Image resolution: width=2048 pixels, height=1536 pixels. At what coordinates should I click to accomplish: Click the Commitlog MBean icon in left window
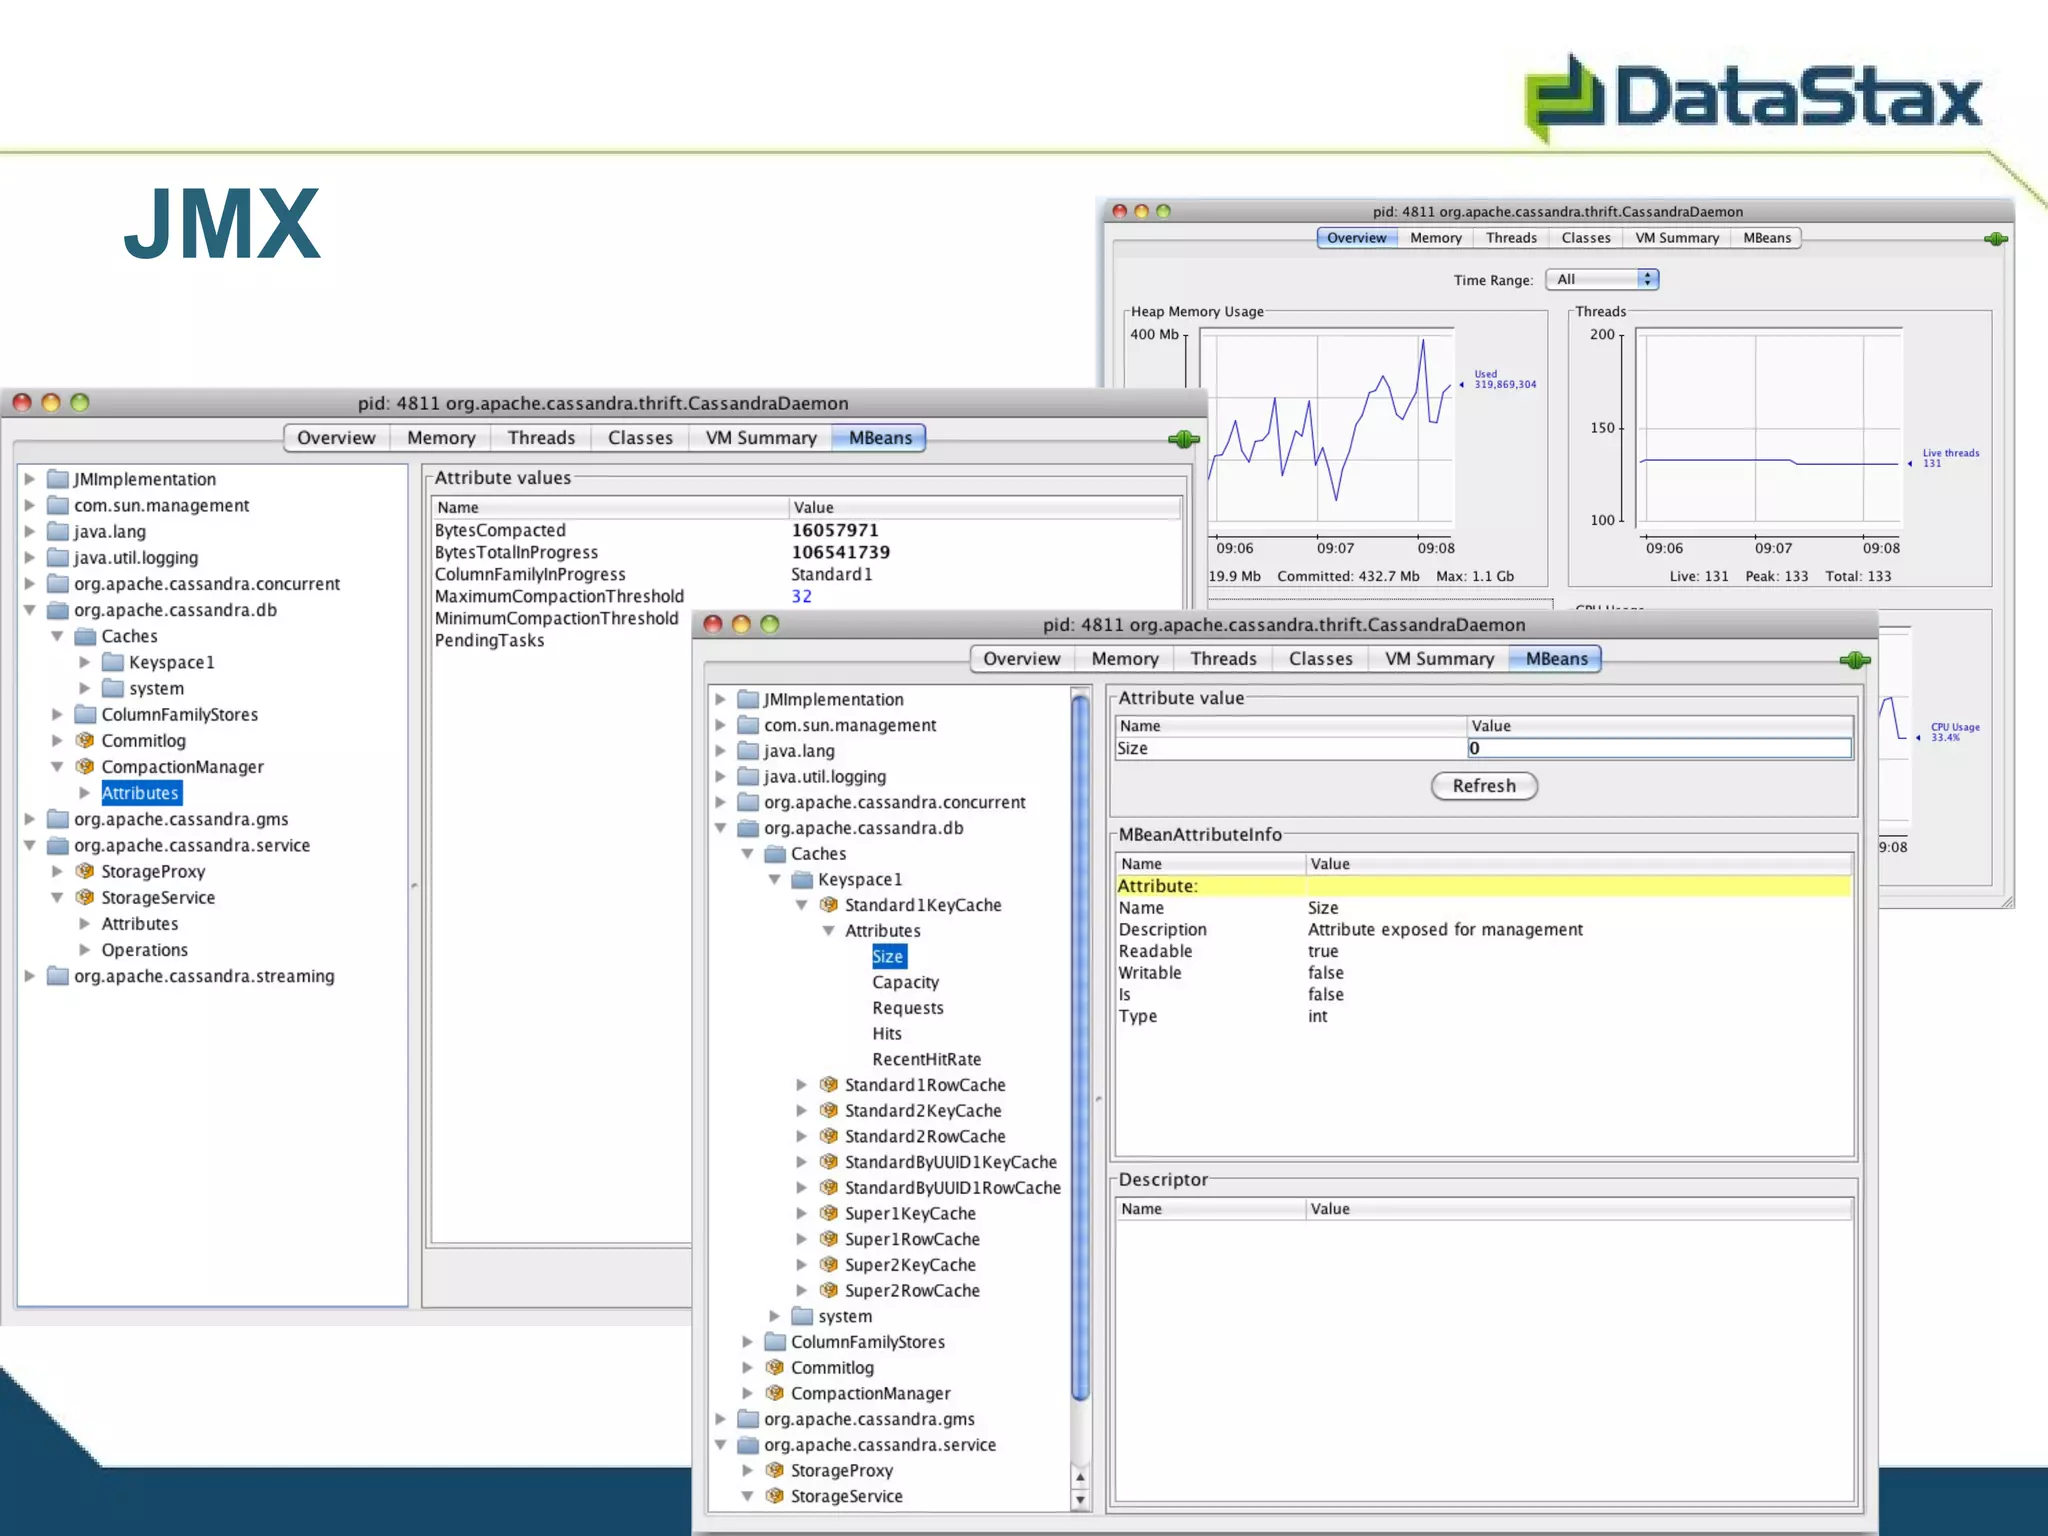pyautogui.click(x=85, y=740)
